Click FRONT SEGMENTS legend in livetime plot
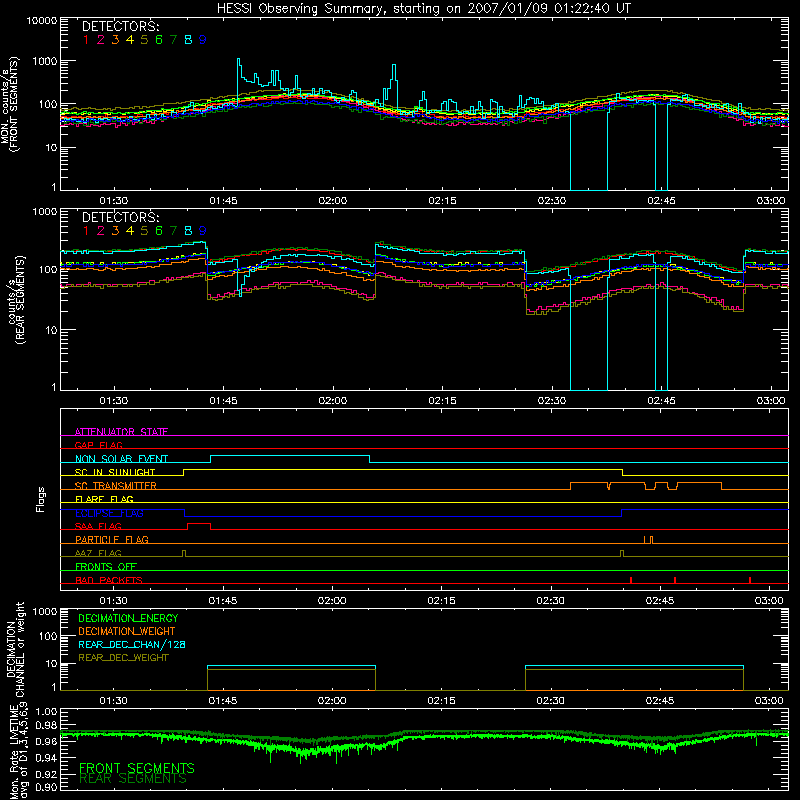The image size is (800, 800). 137,768
